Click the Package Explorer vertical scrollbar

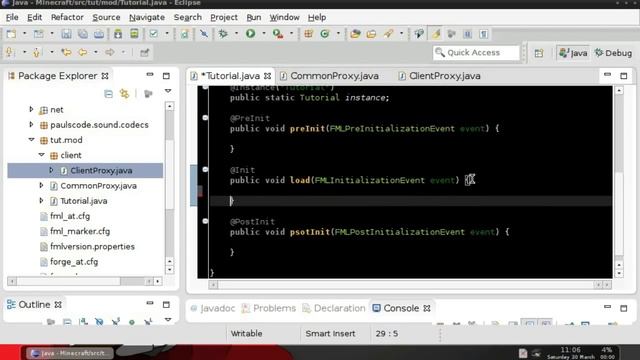tap(170, 188)
